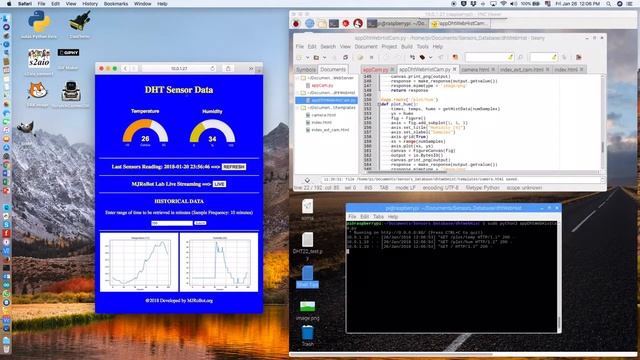The height and width of the screenshot is (360, 640).
Task: Click the temperature history chart
Action: point(139,262)
